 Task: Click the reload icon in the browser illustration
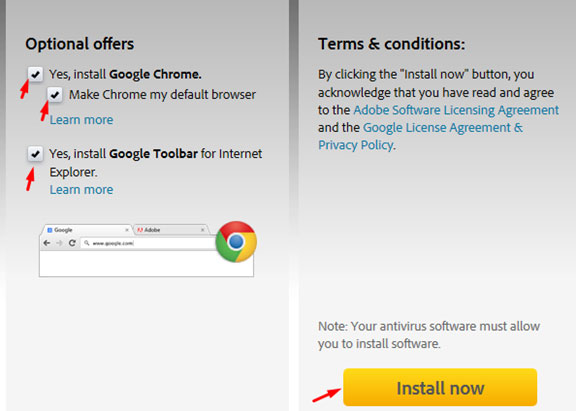(72, 243)
